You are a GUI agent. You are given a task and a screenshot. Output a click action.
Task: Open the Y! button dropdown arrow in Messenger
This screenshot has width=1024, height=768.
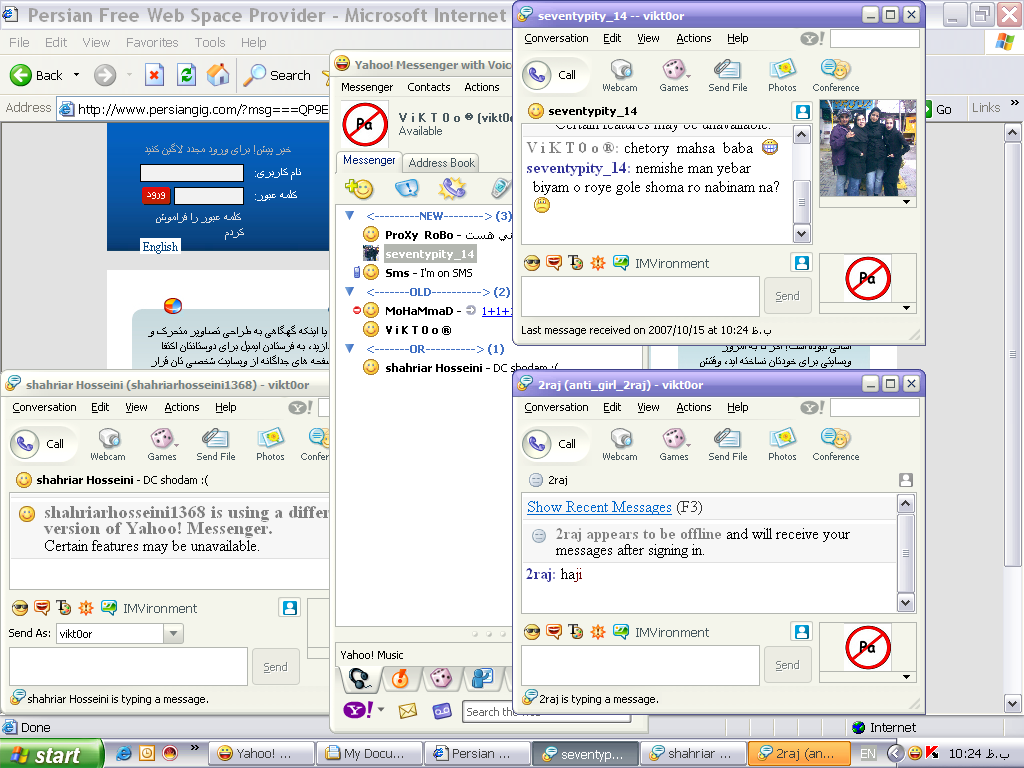[381, 709]
